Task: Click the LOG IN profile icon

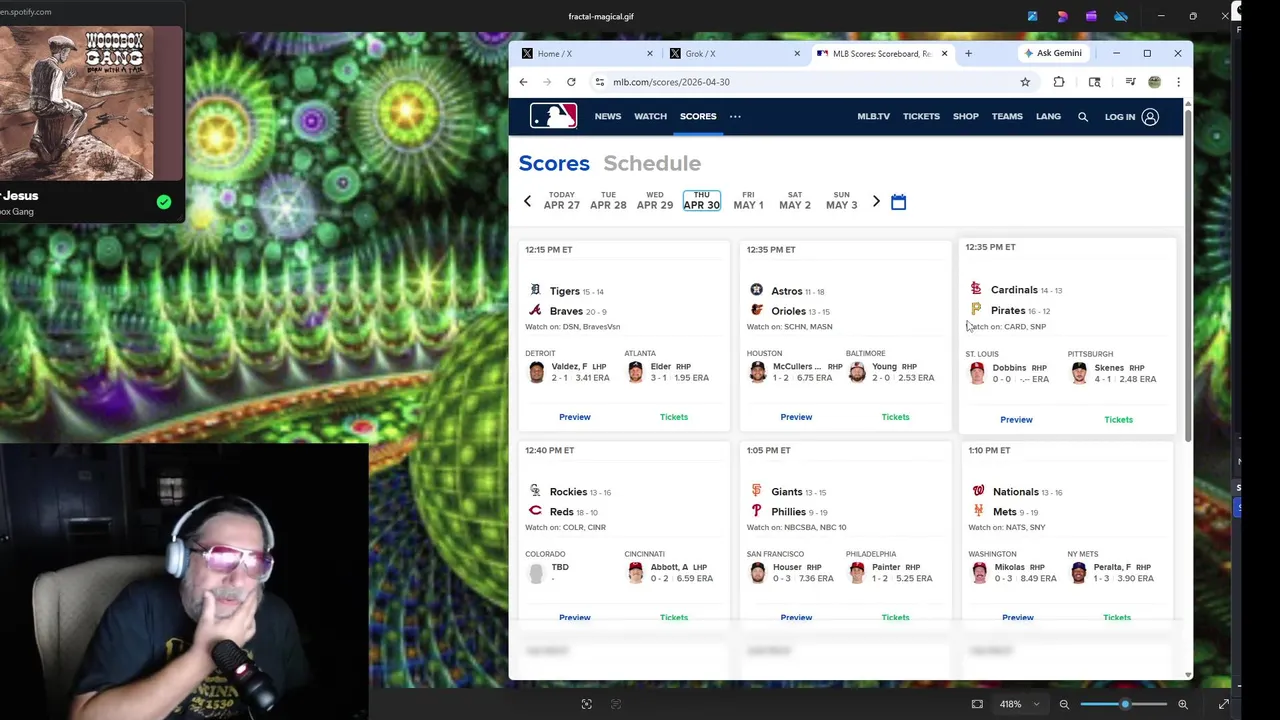Action: [x=1150, y=117]
